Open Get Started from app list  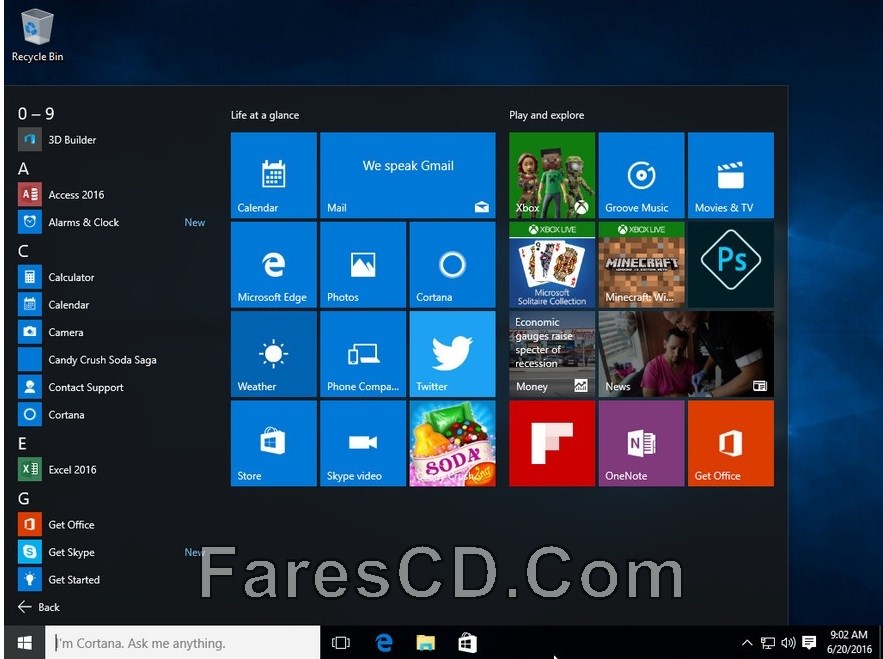click(x=113, y=580)
